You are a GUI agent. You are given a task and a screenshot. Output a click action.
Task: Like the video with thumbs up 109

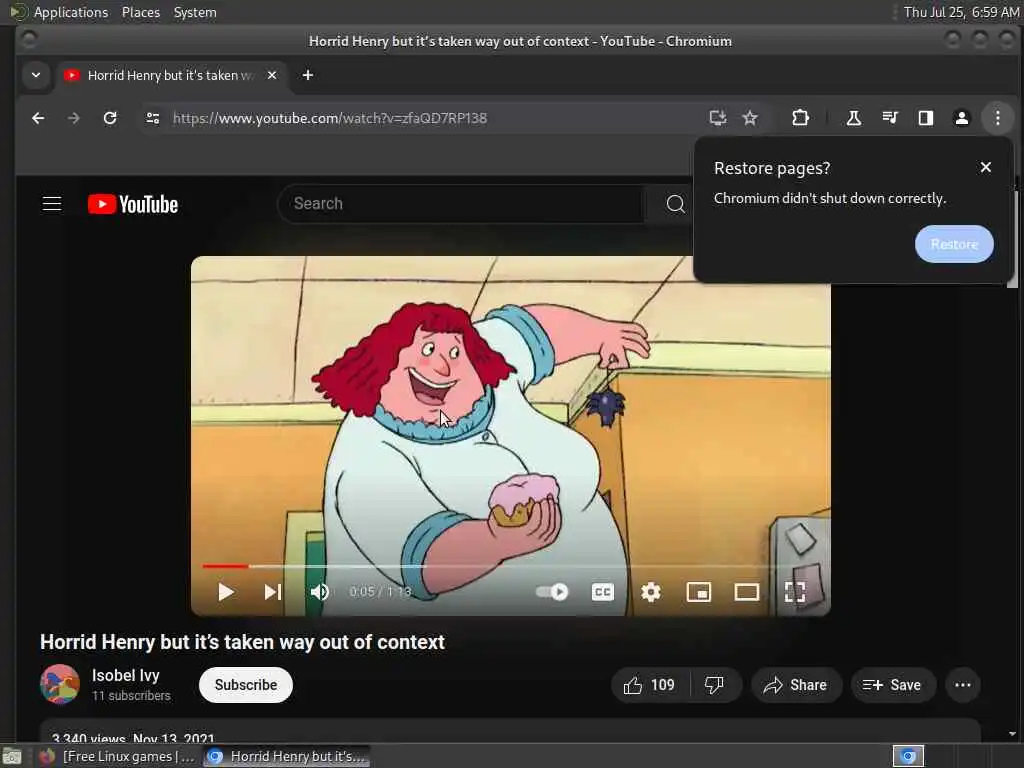pos(649,685)
